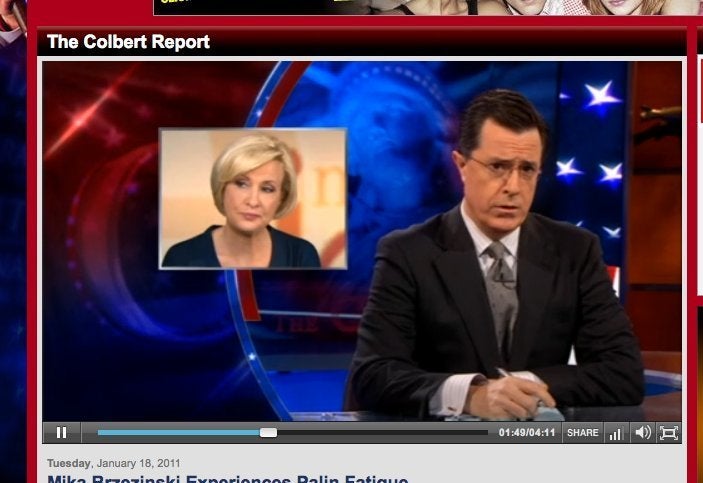
Task: Click The Colbert Report header title
Action: (128, 42)
